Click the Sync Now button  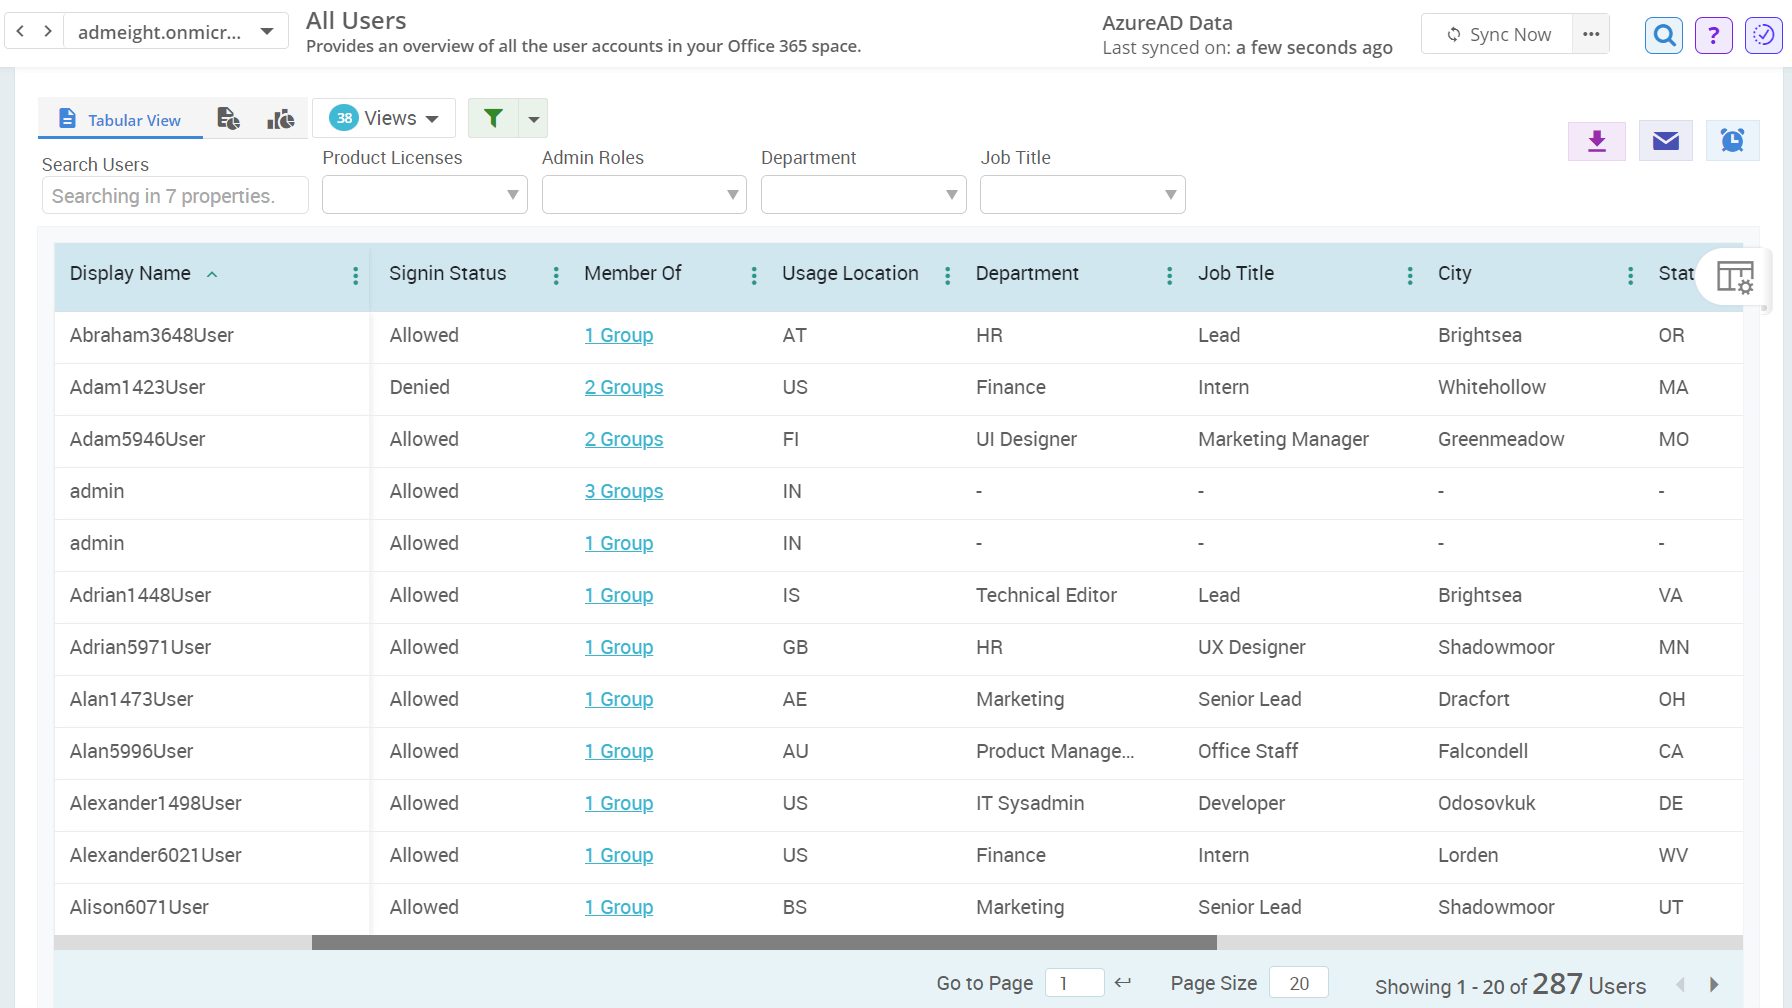click(x=1497, y=33)
